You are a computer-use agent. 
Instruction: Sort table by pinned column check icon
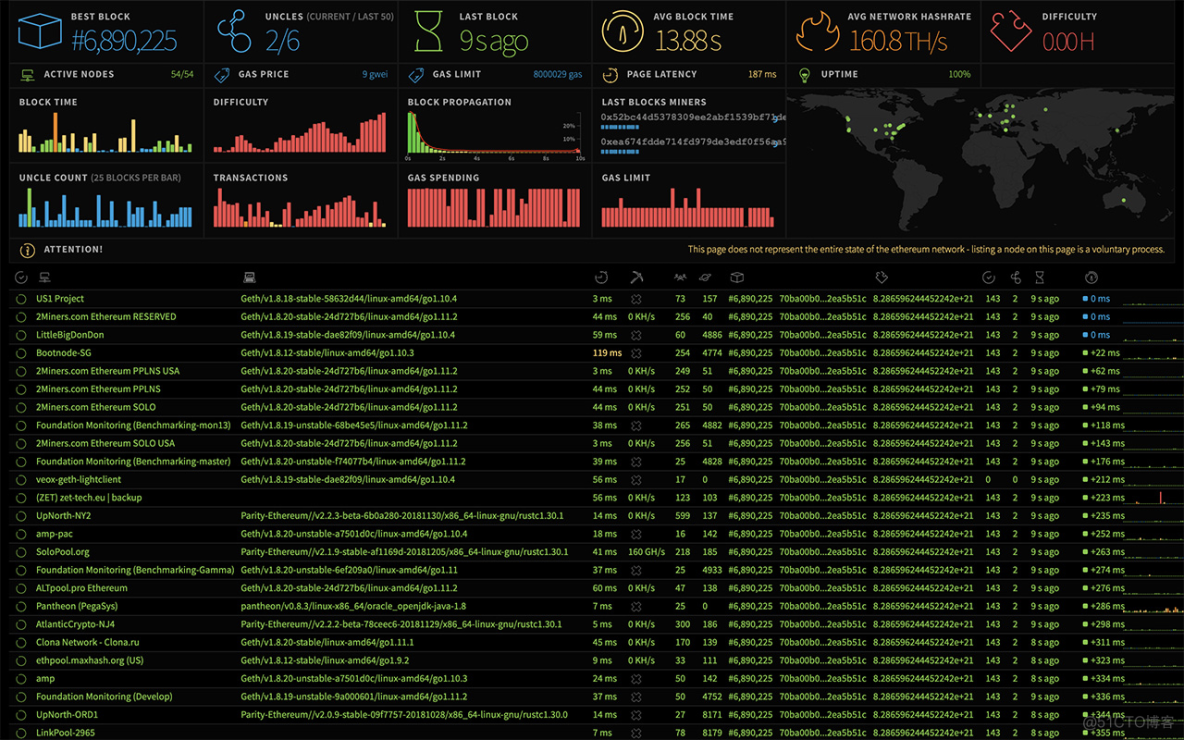tap(21, 278)
